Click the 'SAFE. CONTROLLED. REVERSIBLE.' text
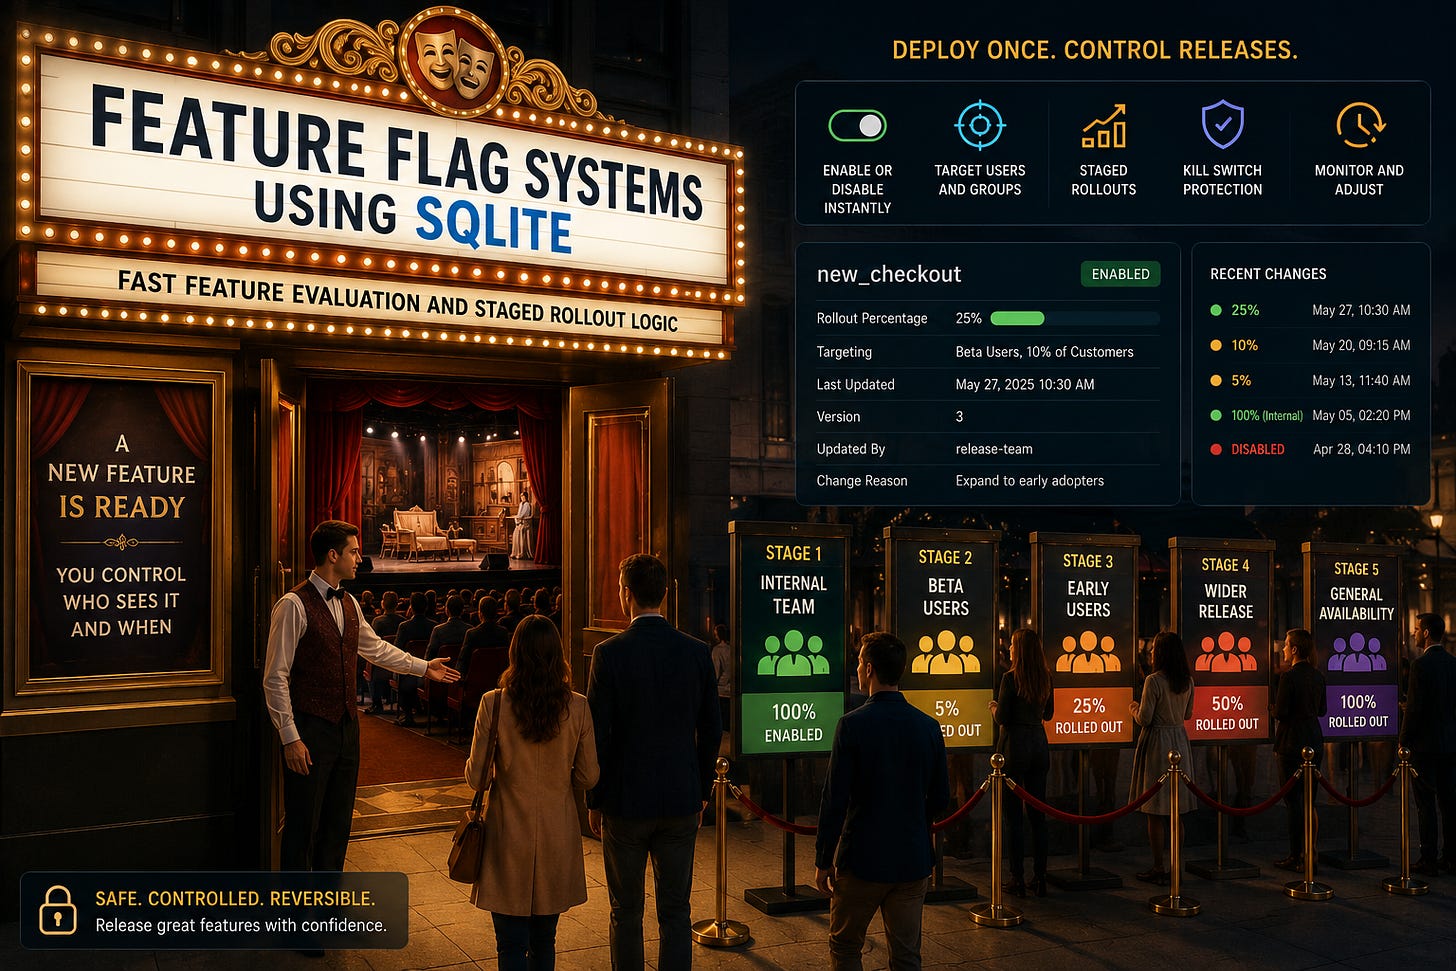Viewport: 1456px width, 971px height. tap(235, 898)
